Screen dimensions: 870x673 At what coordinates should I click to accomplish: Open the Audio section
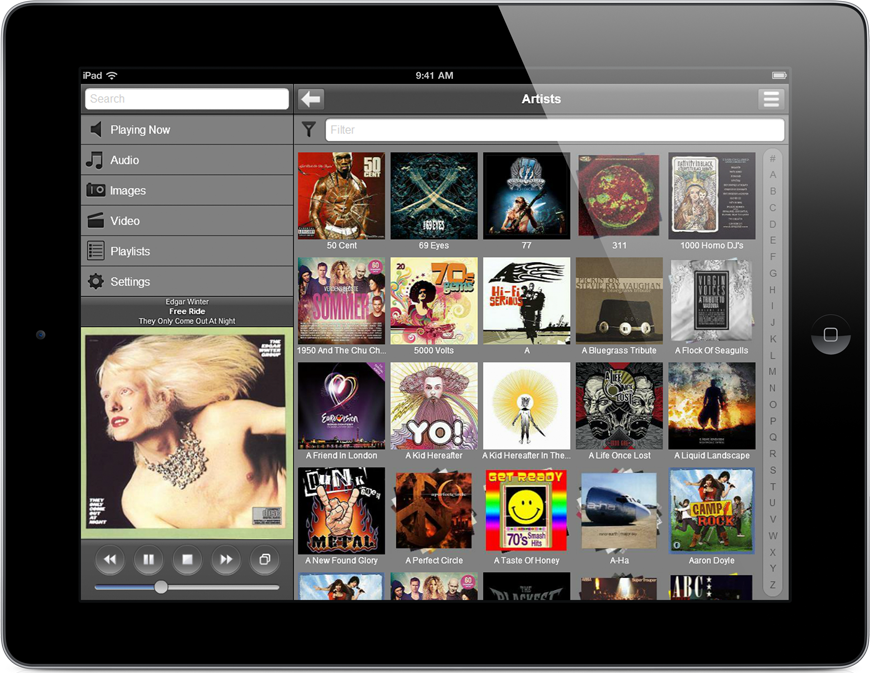(187, 160)
